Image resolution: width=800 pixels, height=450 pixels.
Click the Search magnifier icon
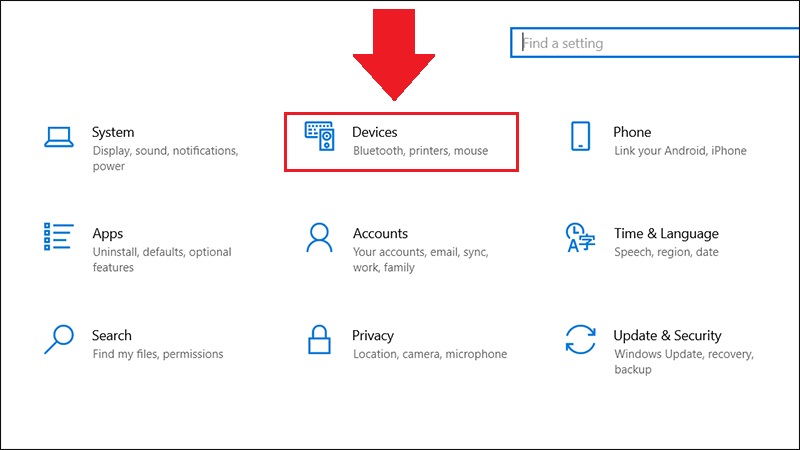pos(59,339)
